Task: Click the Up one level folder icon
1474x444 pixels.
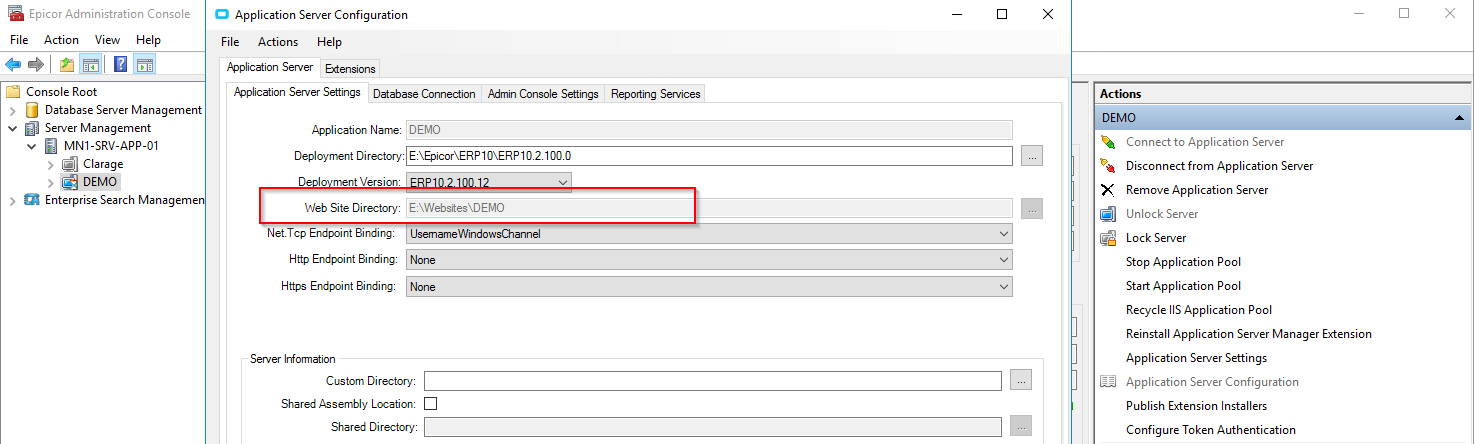Action: (x=67, y=65)
